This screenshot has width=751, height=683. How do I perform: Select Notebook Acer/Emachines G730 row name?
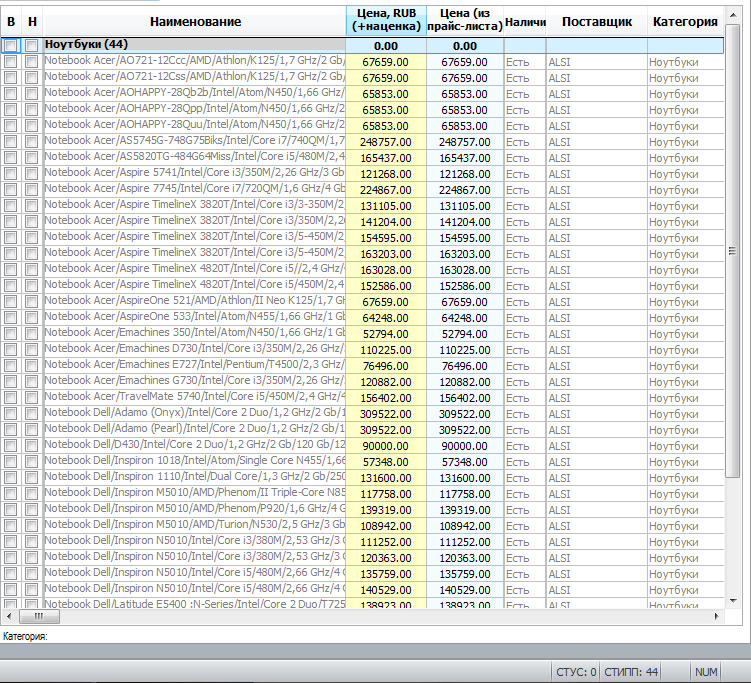[194, 381]
